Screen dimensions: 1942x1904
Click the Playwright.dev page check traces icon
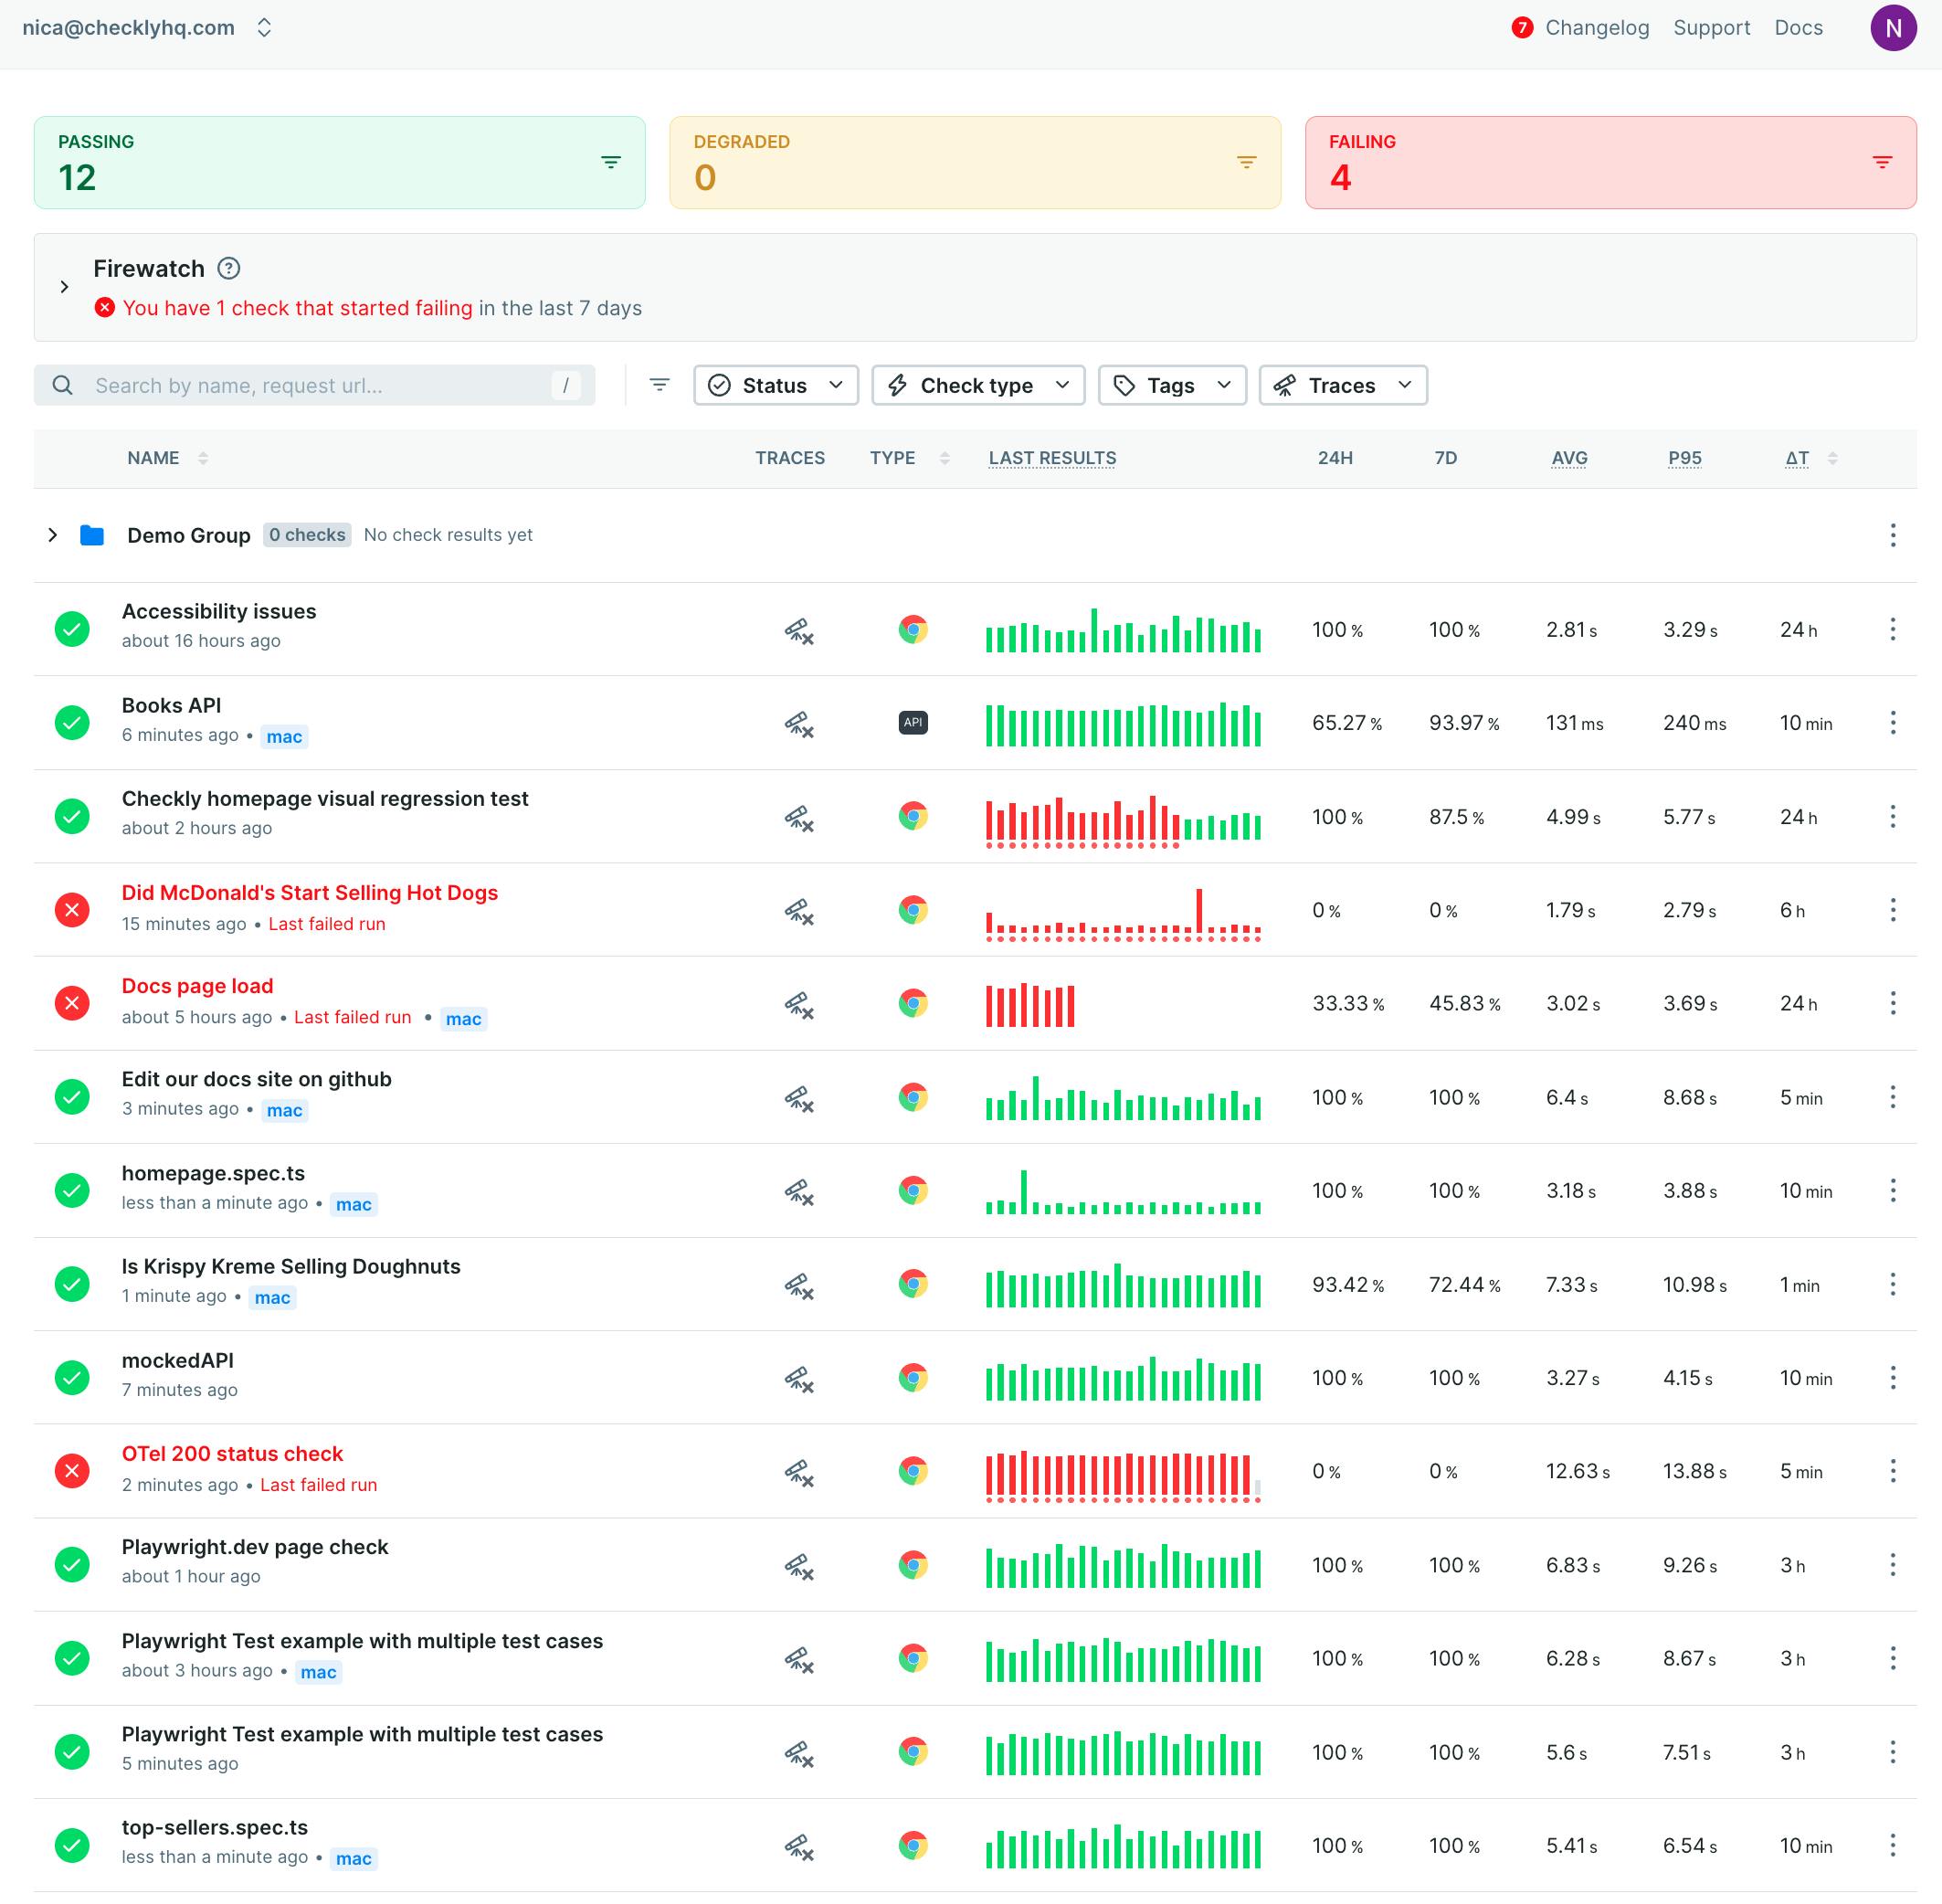coord(798,1566)
